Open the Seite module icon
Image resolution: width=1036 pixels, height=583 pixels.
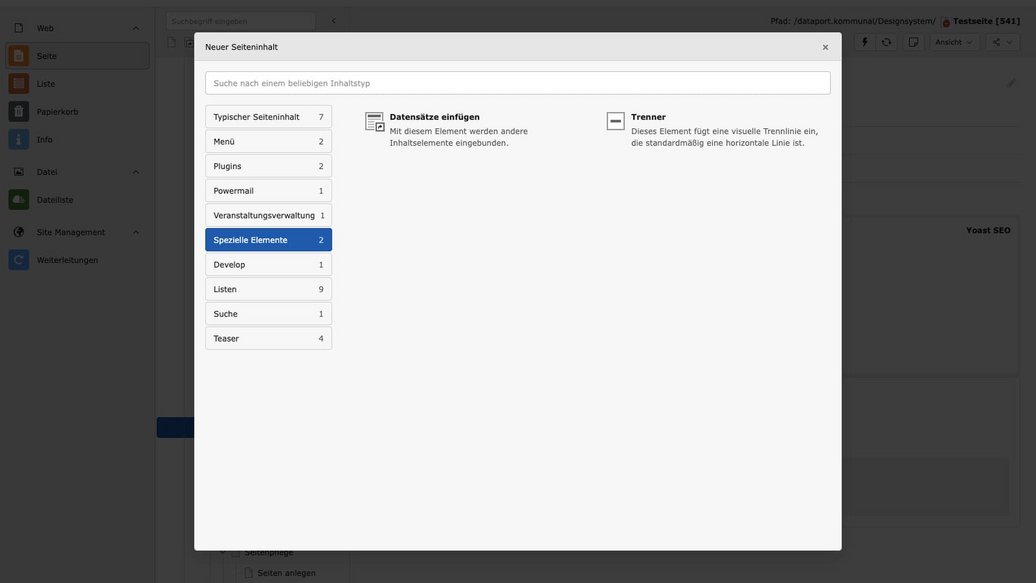coord(19,56)
